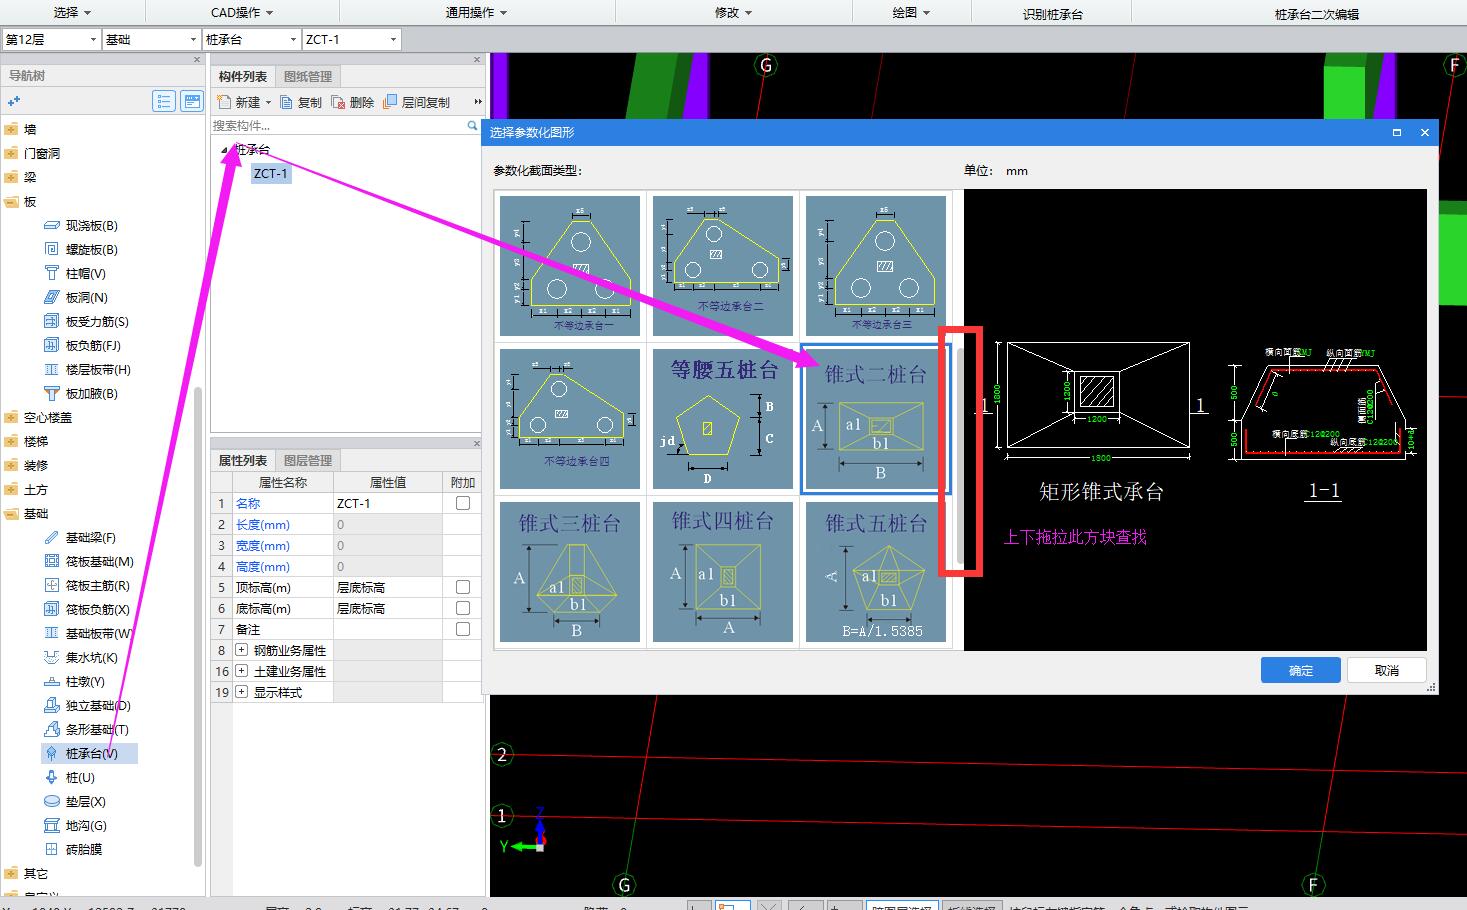Select the 集水坑(K) sump item
This screenshot has height=910, width=1467.
pyautogui.click(x=91, y=658)
